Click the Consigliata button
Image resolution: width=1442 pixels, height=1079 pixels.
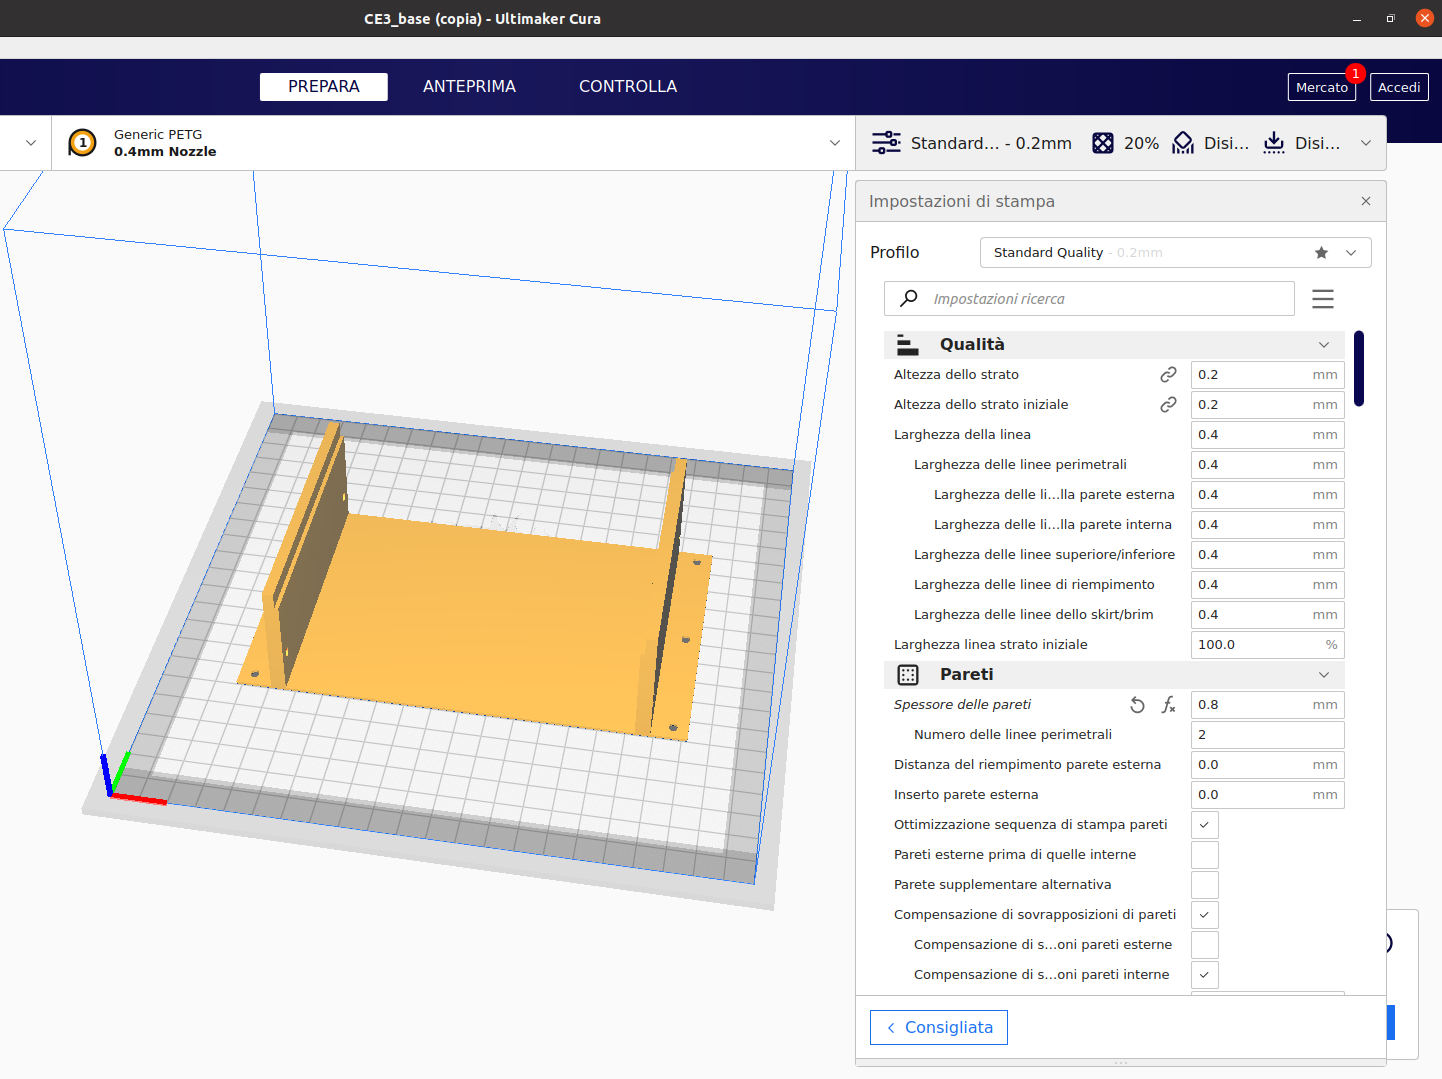(939, 1028)
